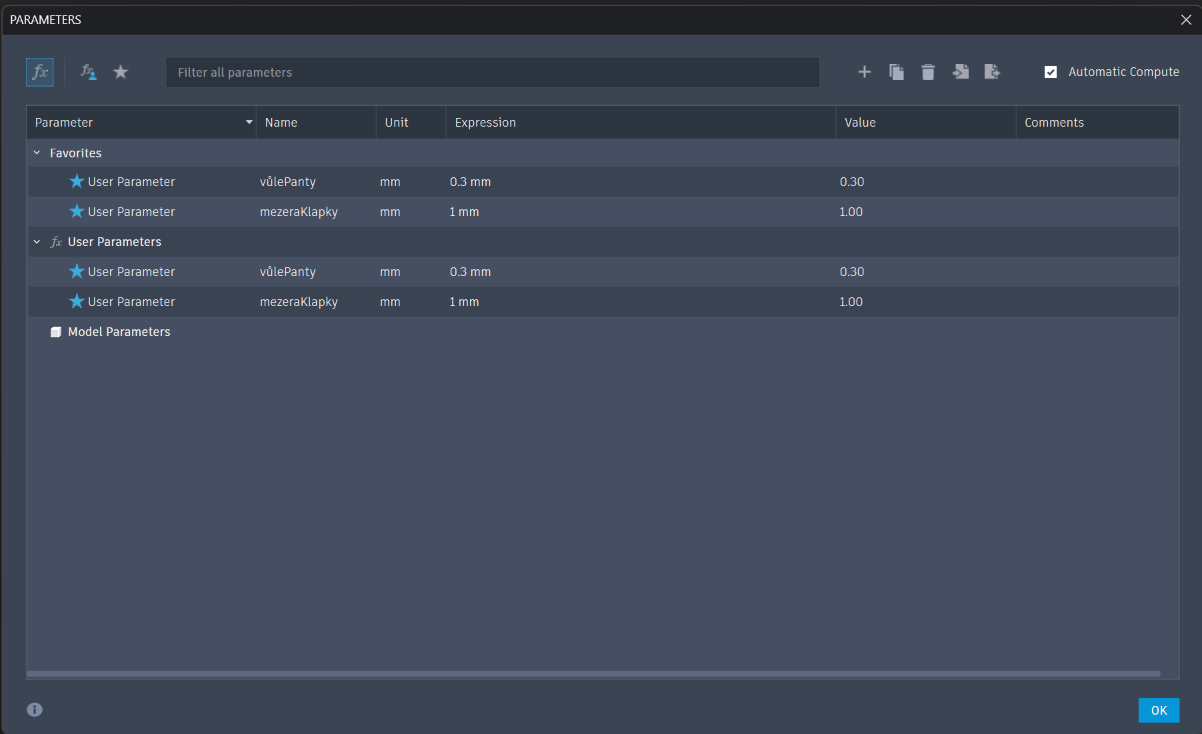Click the Expression column header
This screenshot has width=1202, height=734.
point(641,123)
